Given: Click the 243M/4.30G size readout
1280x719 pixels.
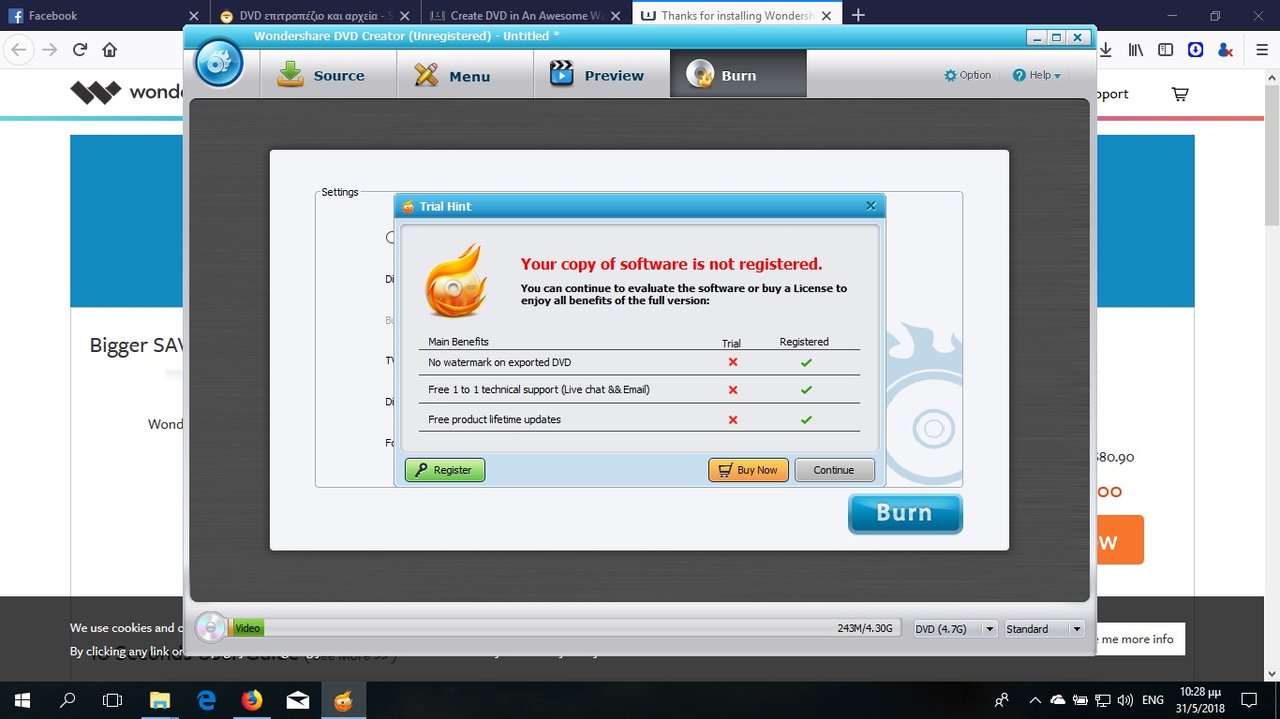Looking at the screenshot, I should click(x=867, y=629).
